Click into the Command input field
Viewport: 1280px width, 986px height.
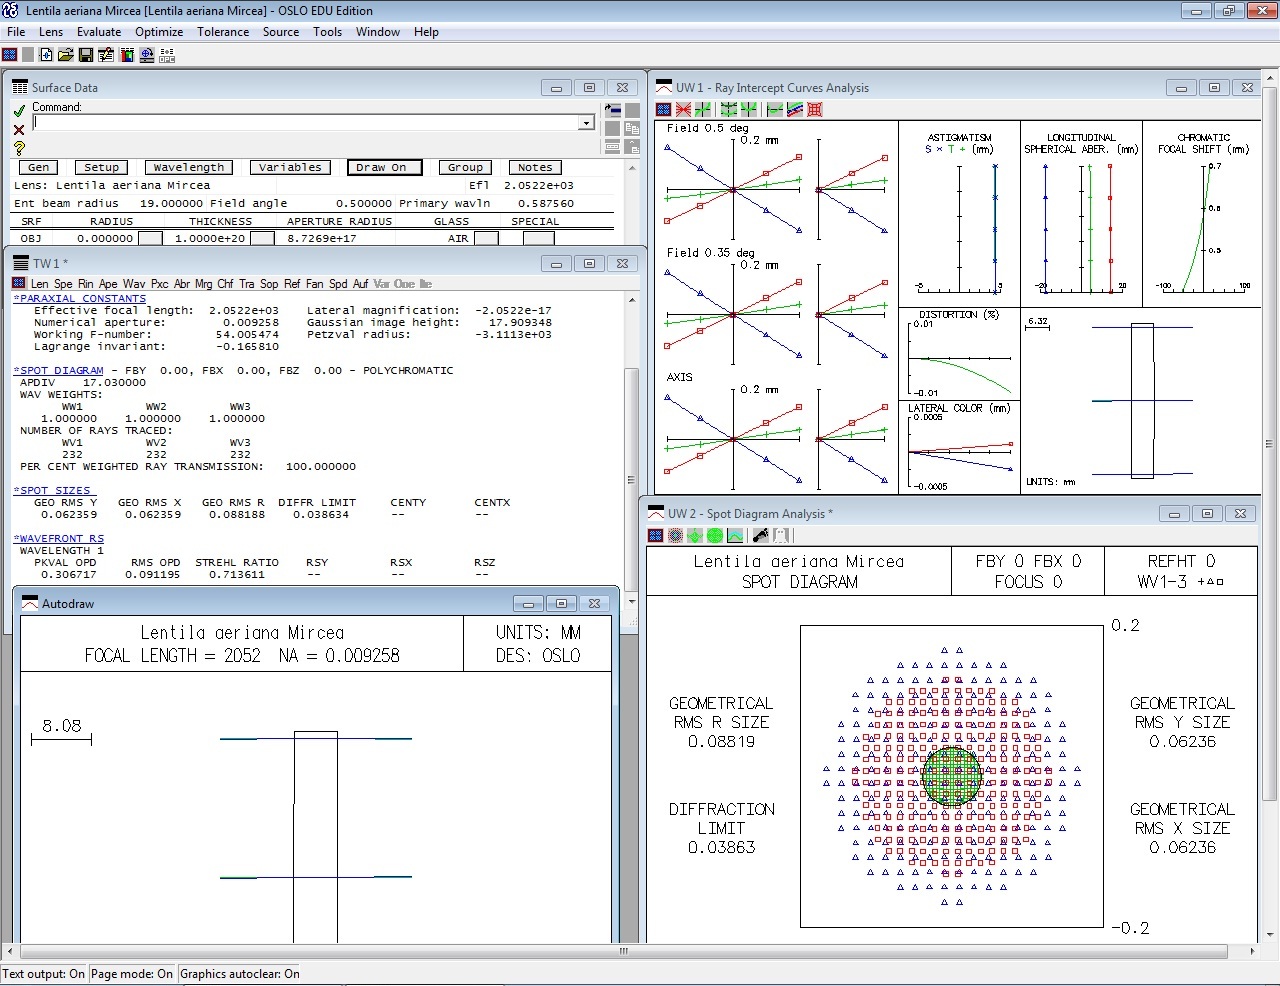tap(305, 123)
